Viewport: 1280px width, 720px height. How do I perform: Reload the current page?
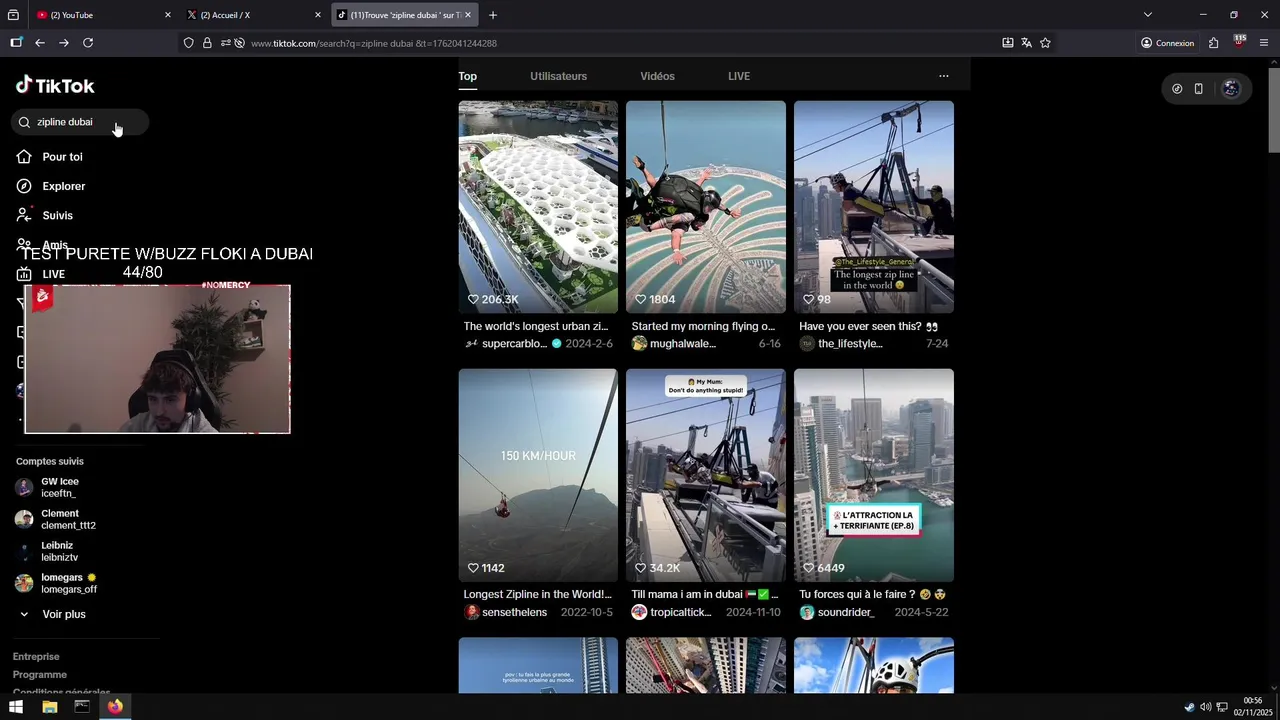coord(88,43)
